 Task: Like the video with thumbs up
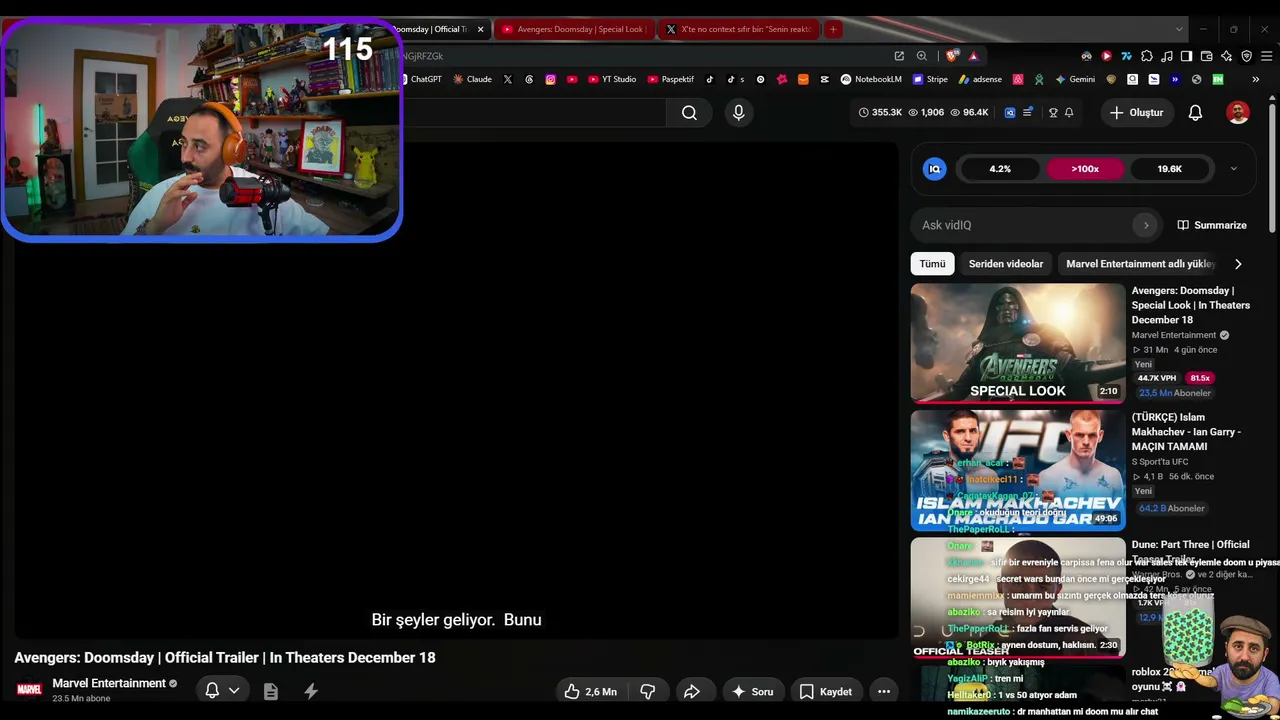point(590,691)
